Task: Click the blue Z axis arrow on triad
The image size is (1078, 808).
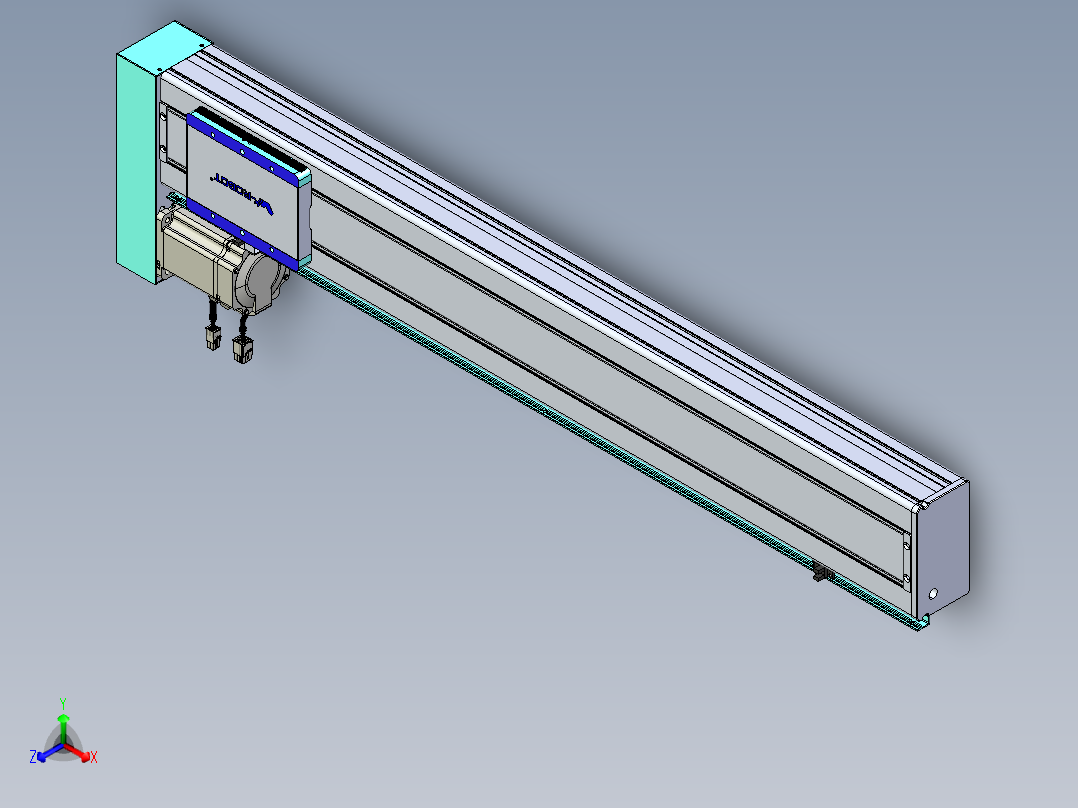Action: click(50, 752)
